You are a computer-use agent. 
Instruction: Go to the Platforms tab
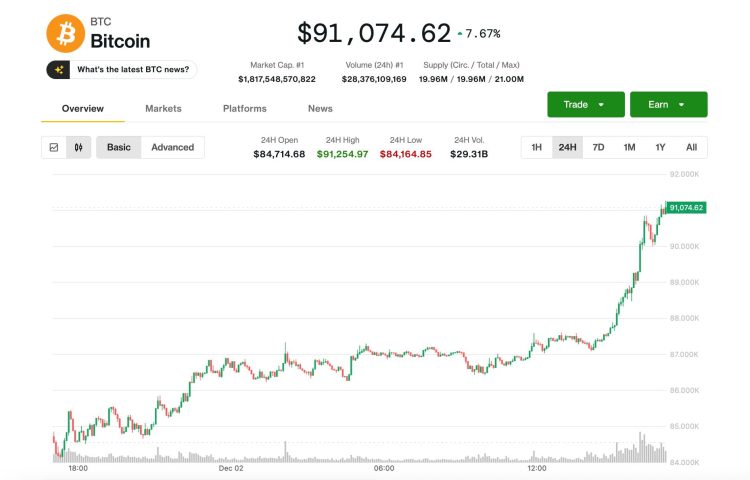click(244, 108)
